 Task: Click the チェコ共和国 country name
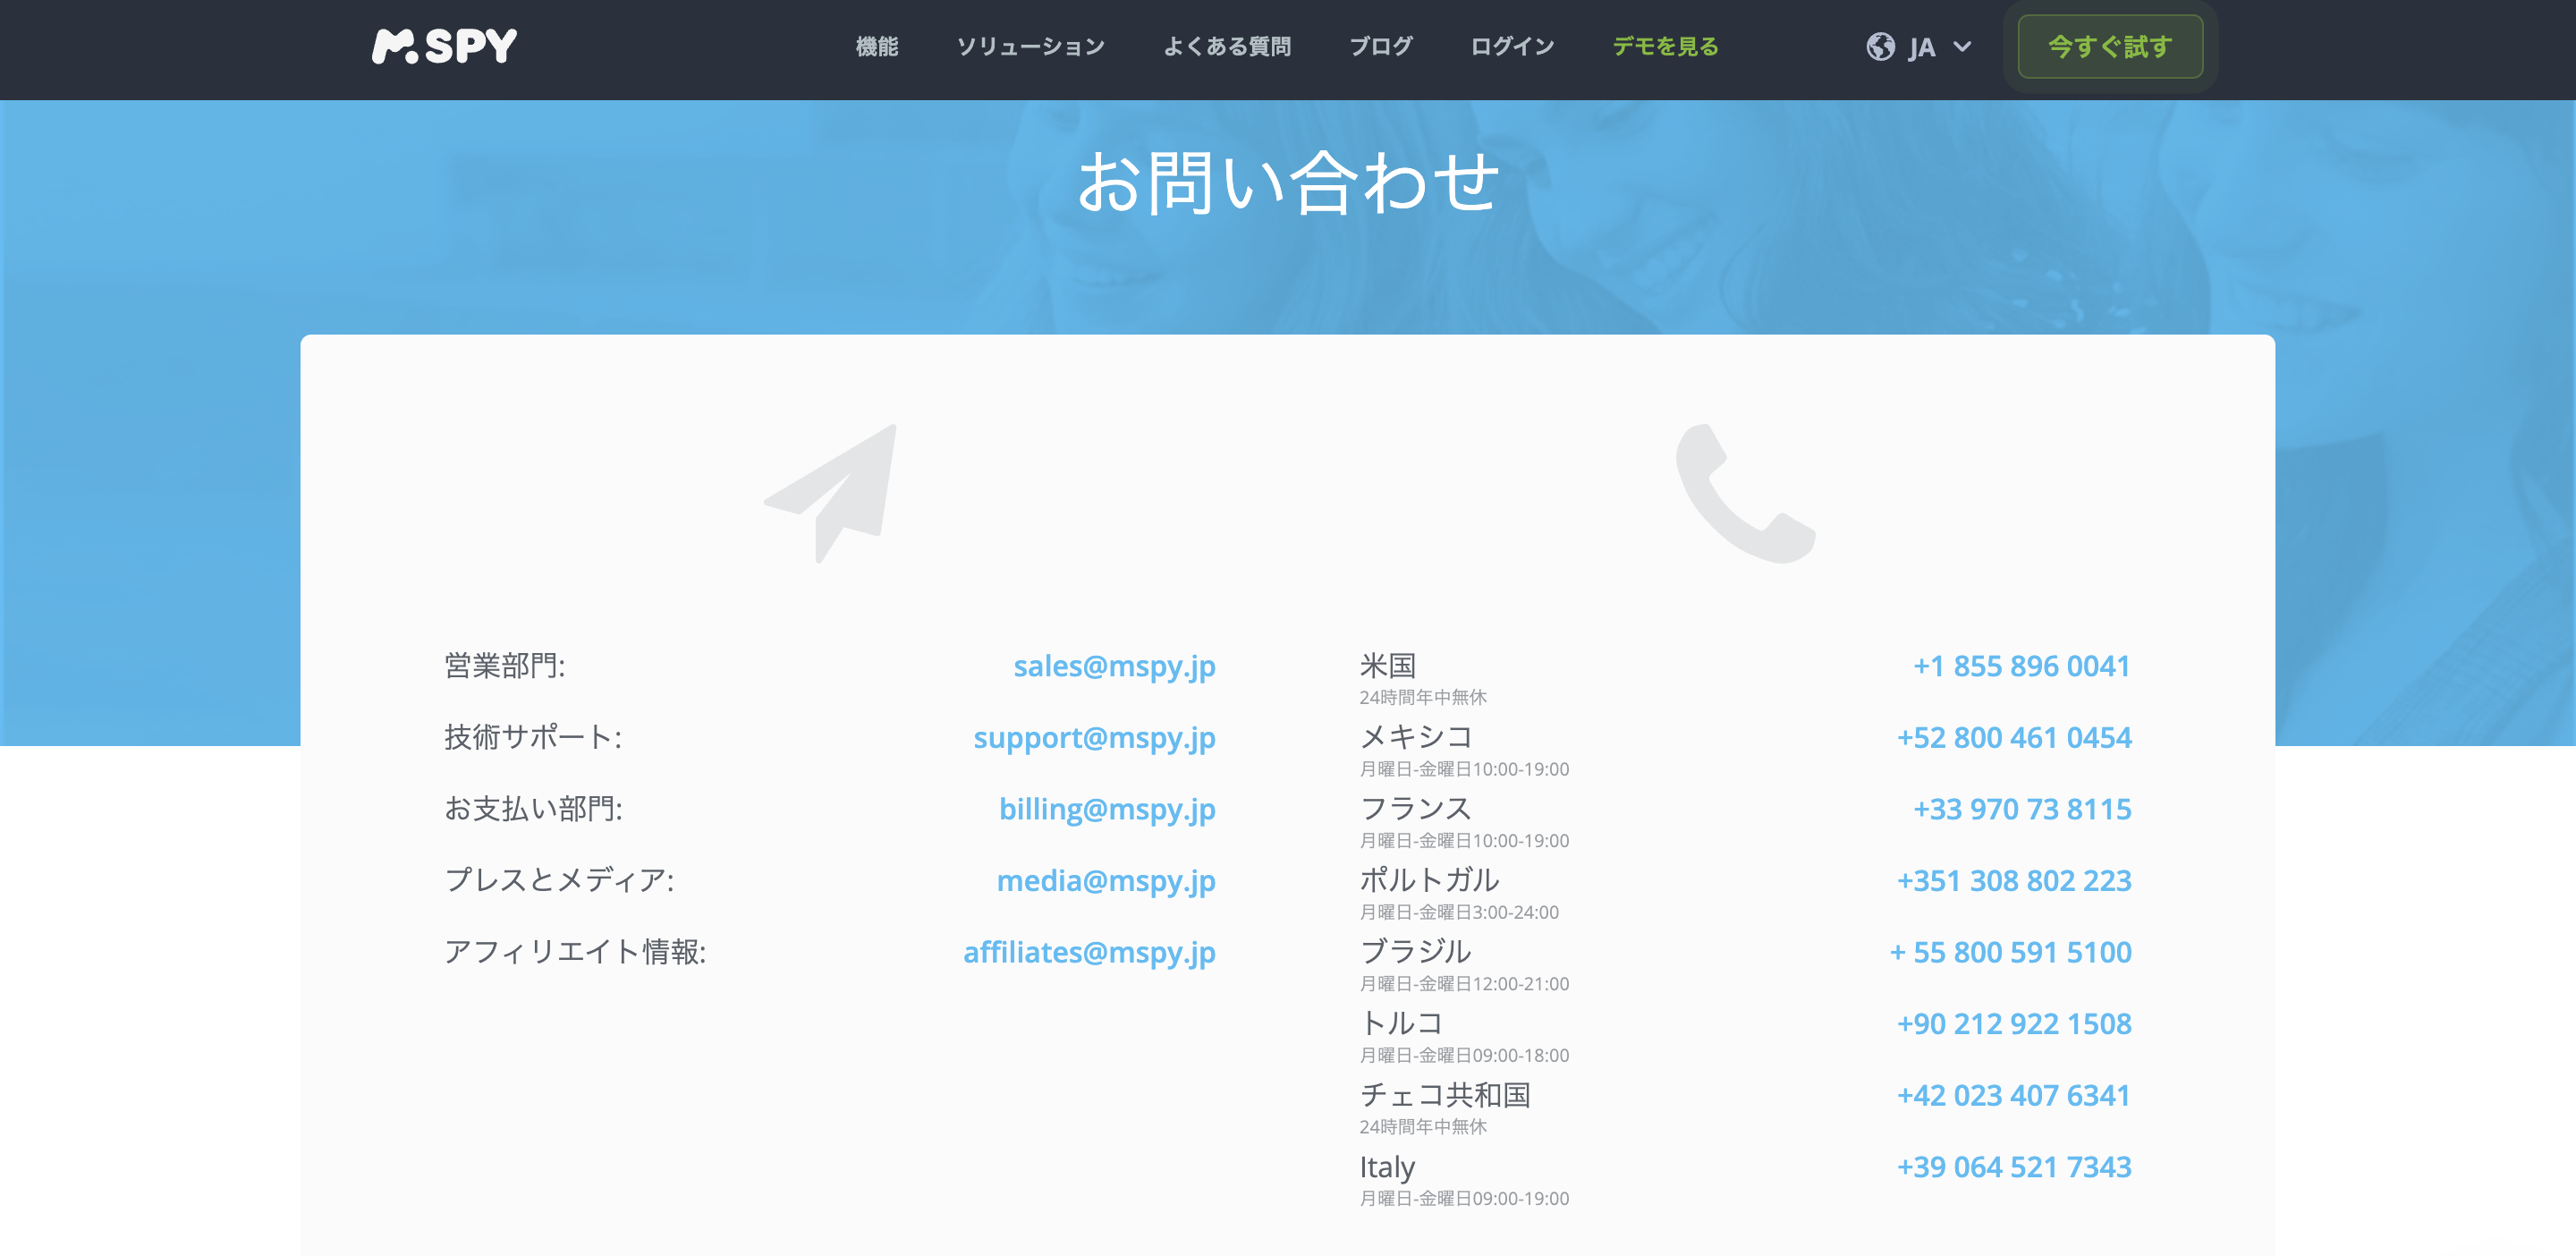pyautogui.click(x=1445, y=1095)
